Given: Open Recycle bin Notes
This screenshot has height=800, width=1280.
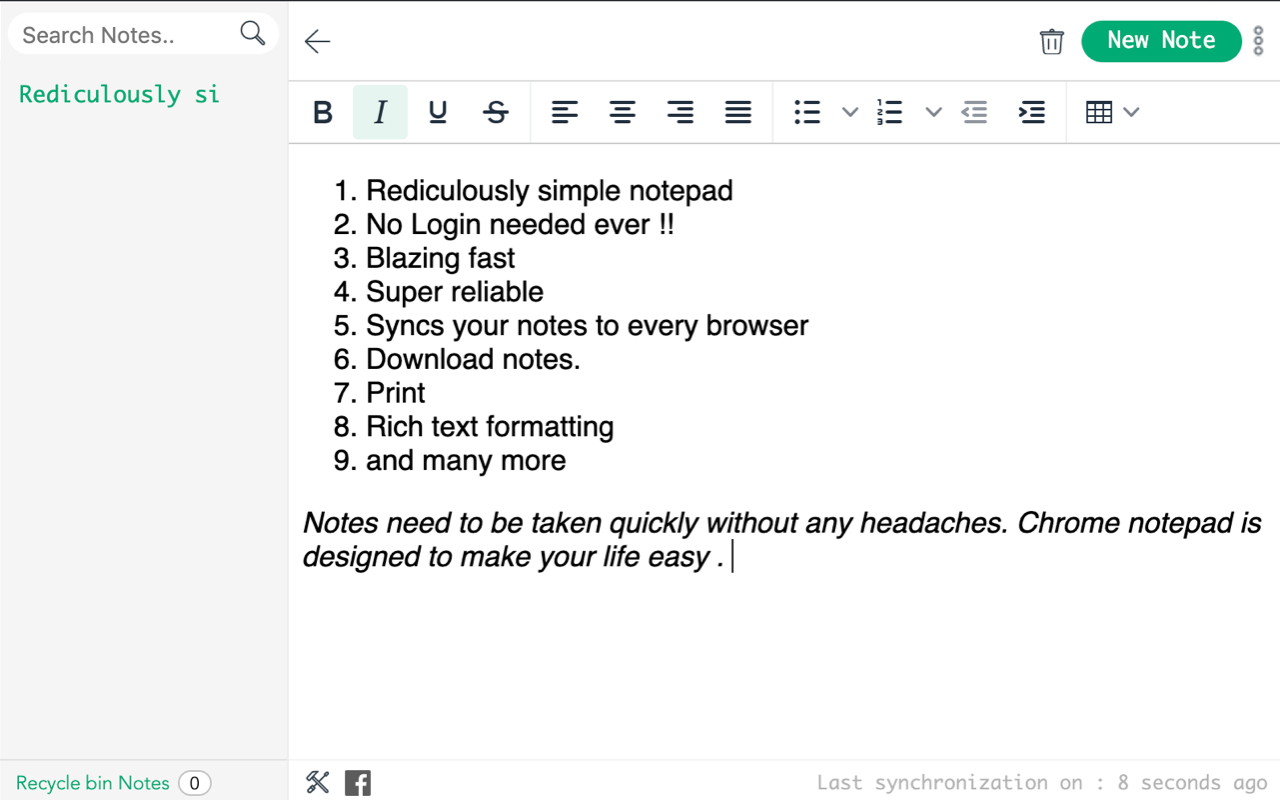Looking at the screenshot, I should pyautogui.click(x=93, y=783).
